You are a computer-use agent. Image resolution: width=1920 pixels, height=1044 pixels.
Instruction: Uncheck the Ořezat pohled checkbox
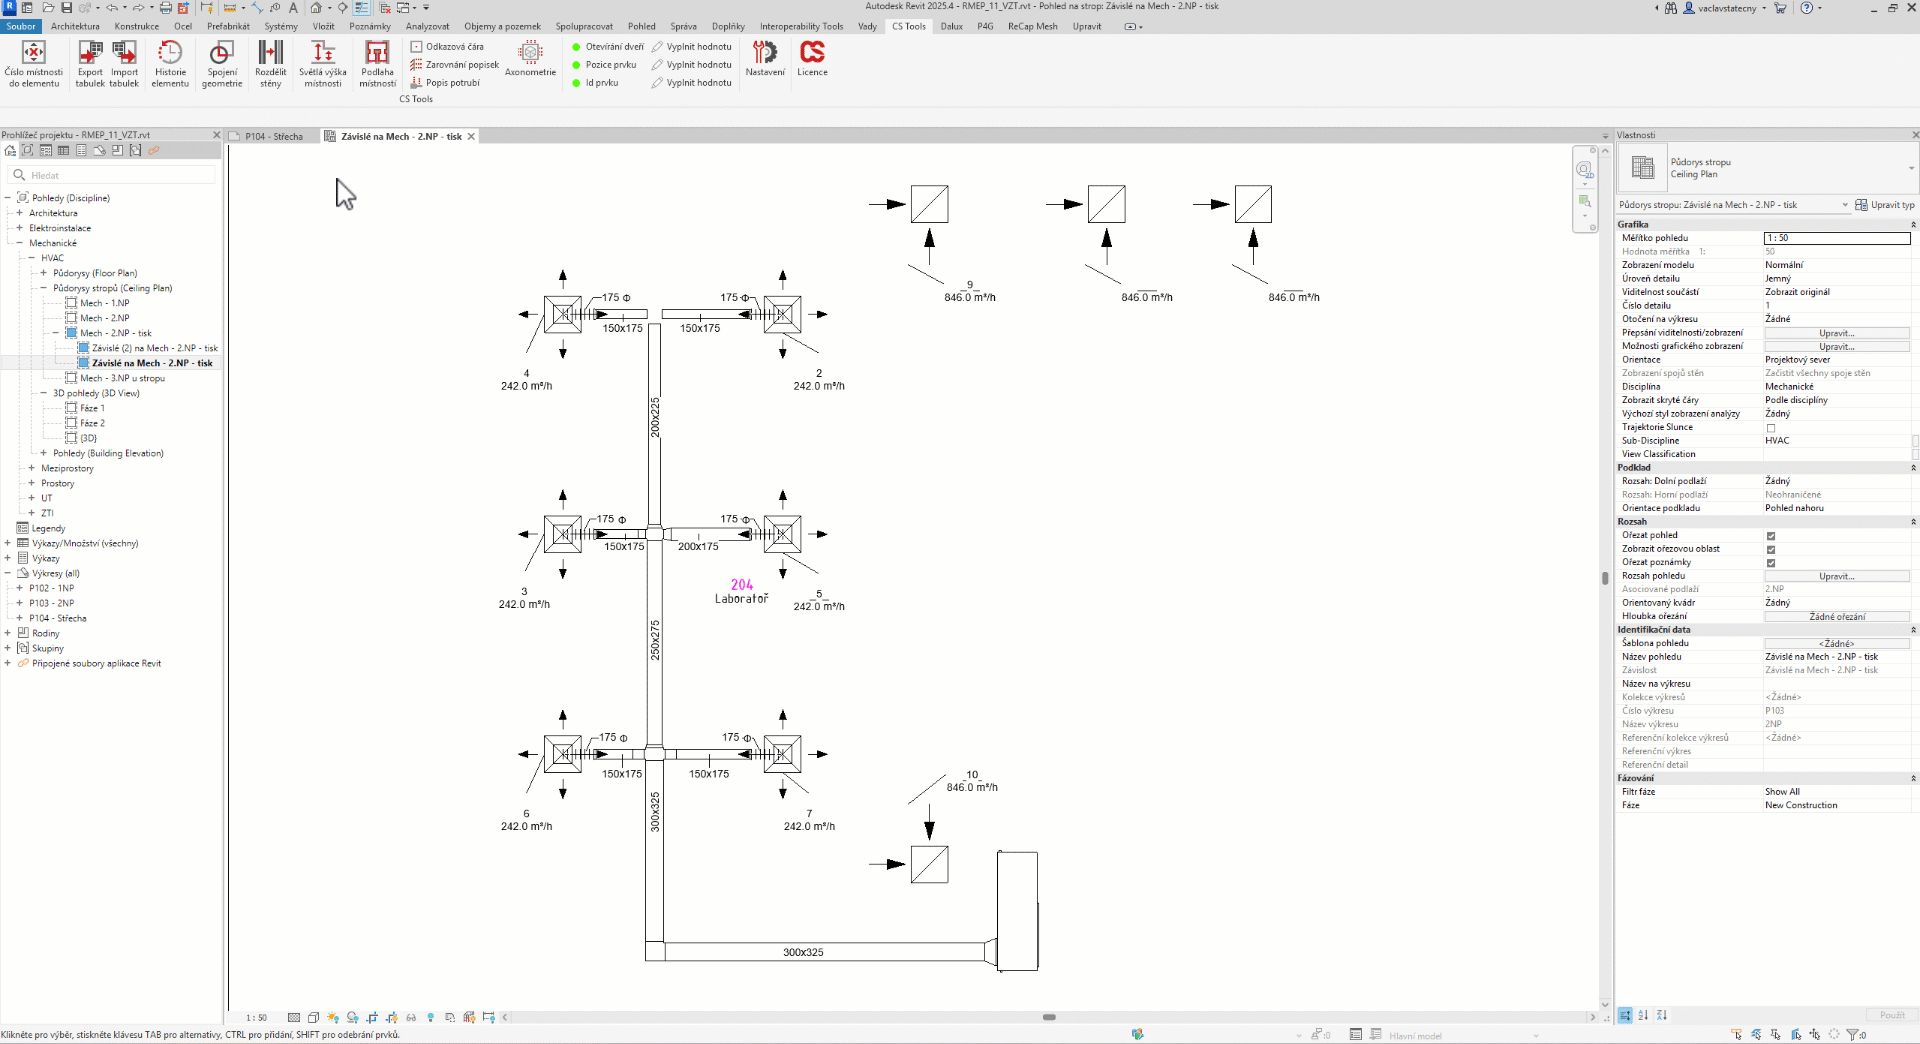coord(1771,536)
